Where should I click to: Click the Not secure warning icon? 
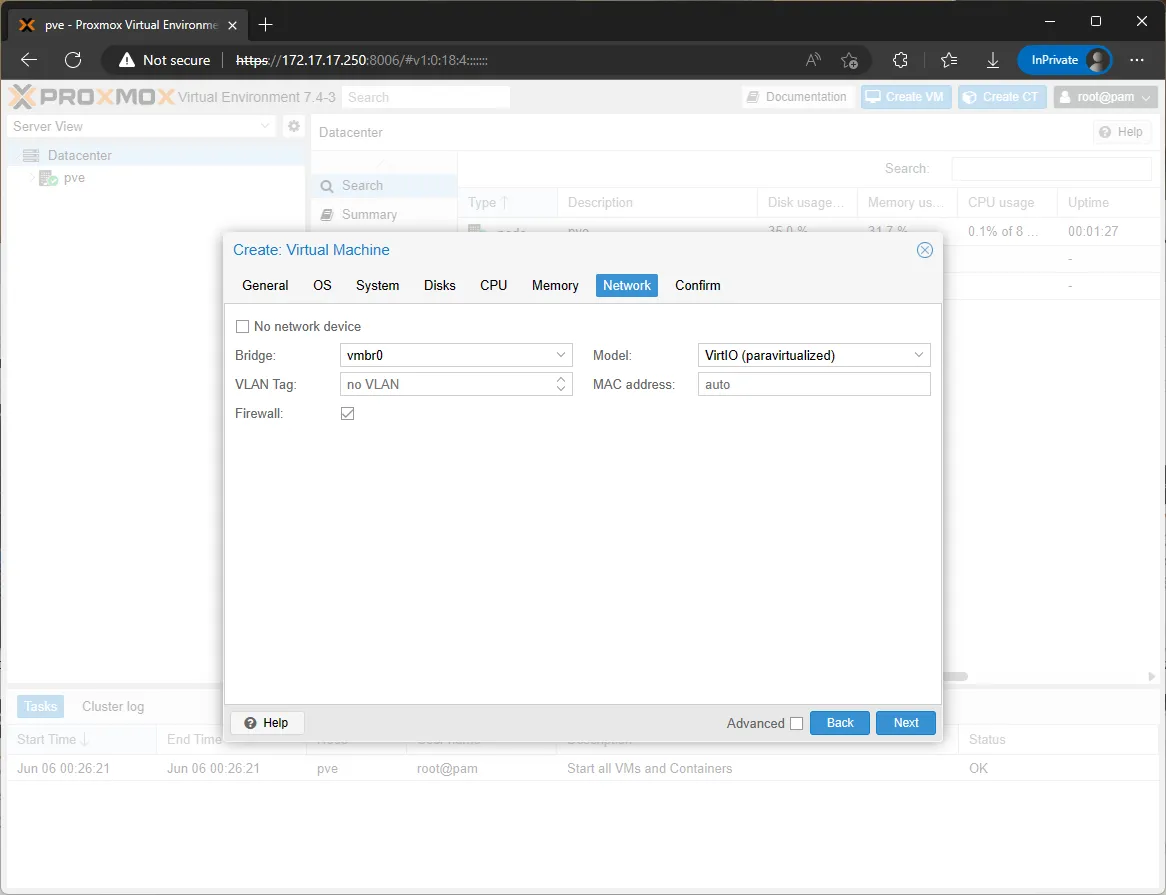coord(127,60)
